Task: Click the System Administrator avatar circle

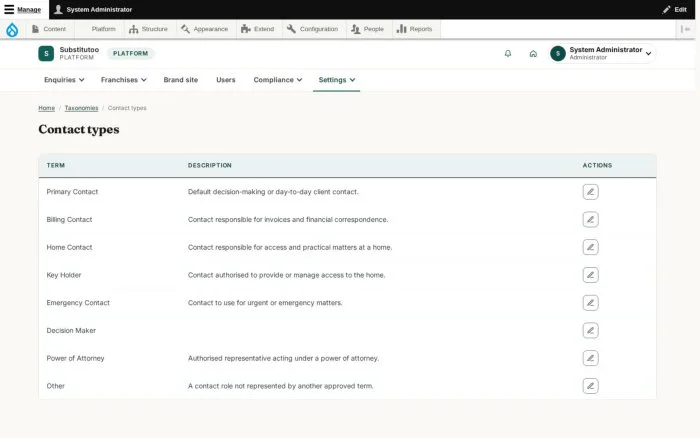Action: pos(558,54)
